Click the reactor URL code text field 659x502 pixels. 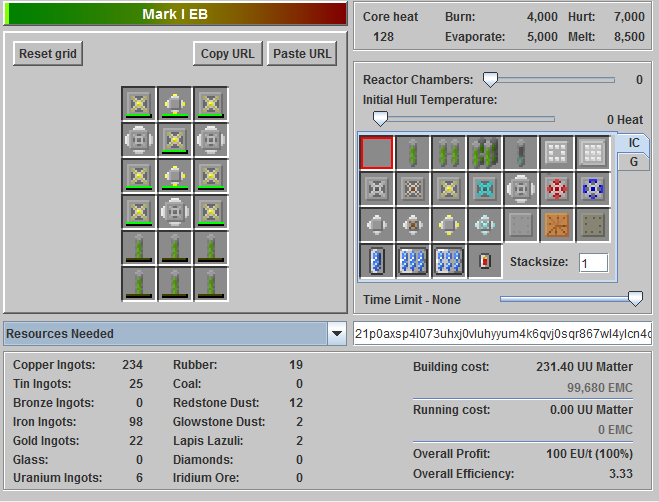click(x=503, y=333)
